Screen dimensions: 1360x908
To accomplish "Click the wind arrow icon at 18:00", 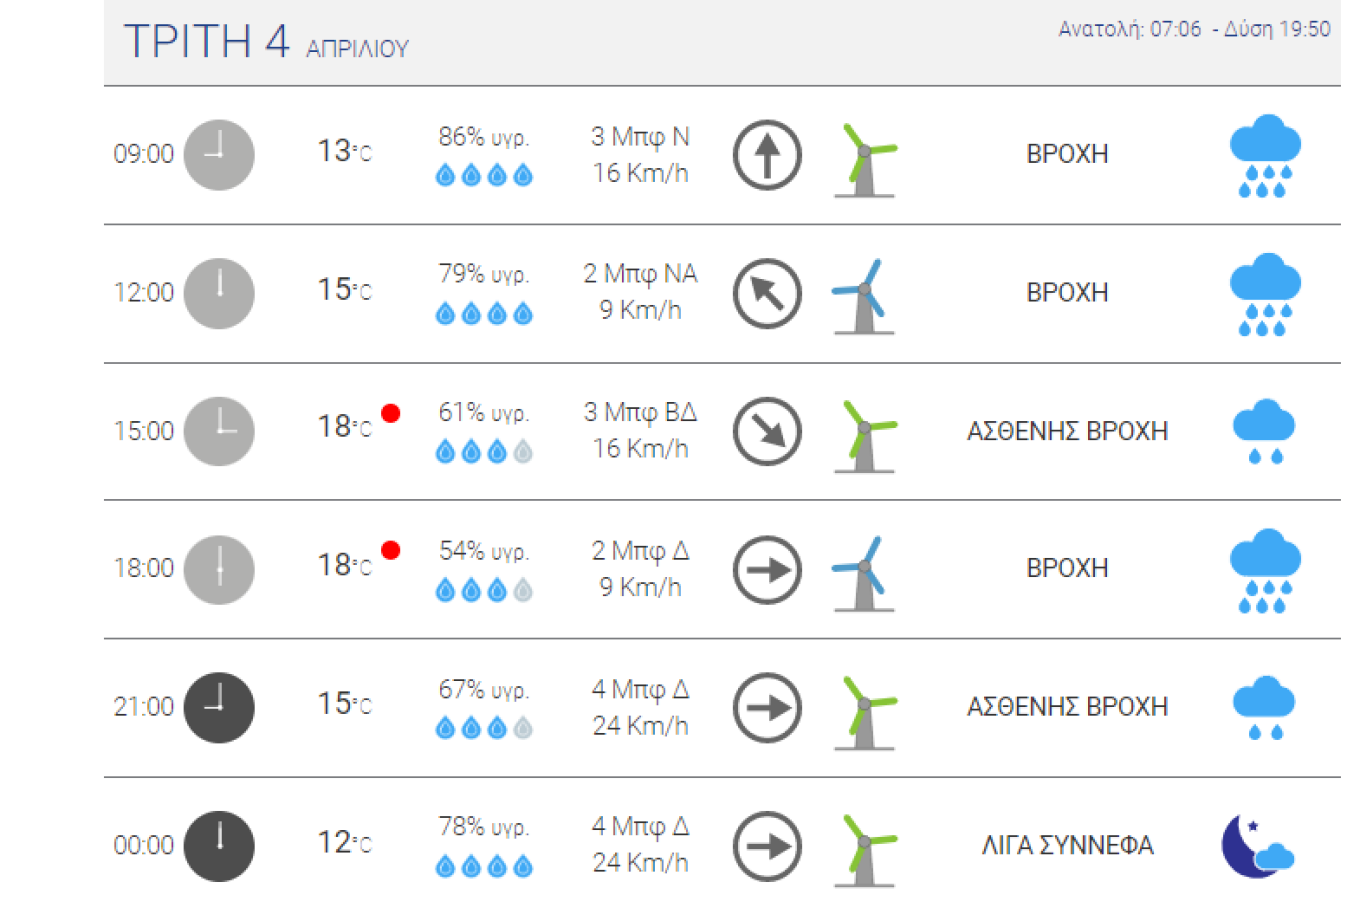I will coord(767,570).
